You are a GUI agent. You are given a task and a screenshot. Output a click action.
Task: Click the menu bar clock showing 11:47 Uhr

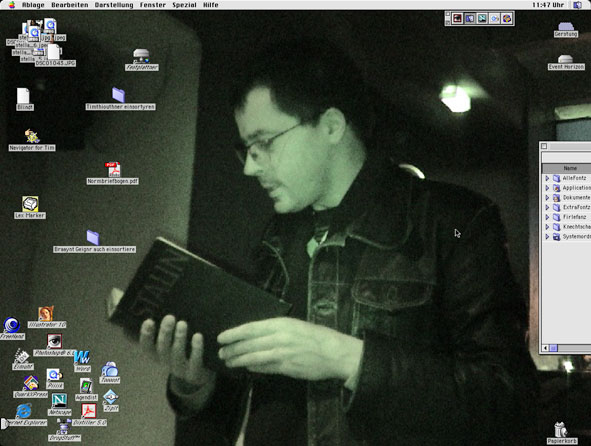point(548,5)
